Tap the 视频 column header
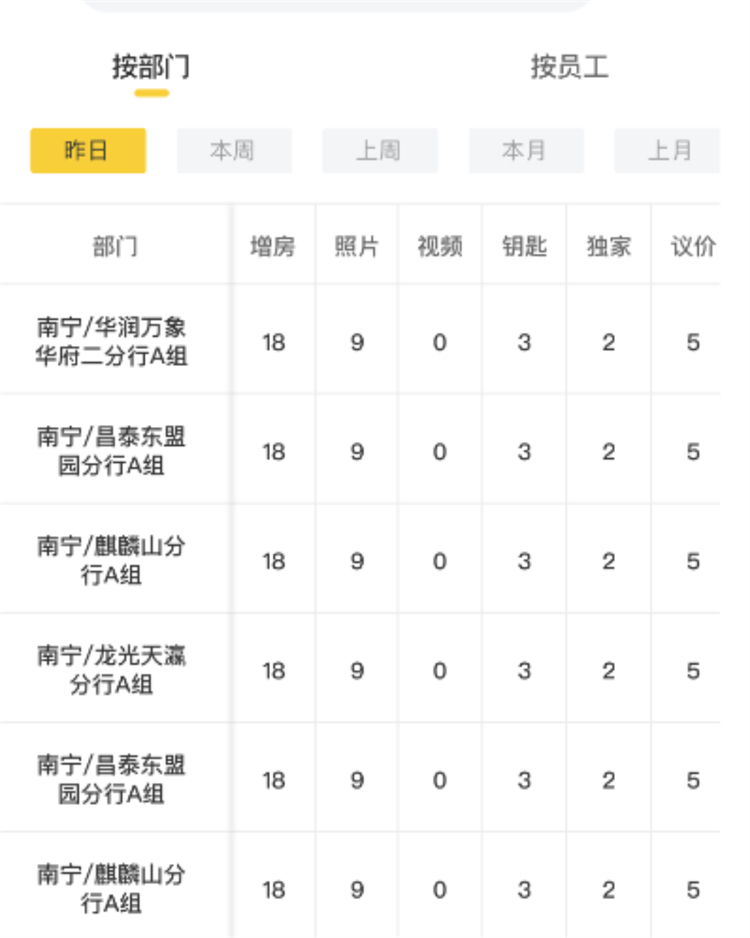Image resolution: width=750 pixels, height=938 pixels. pyautogui.click(x=440, y=246)
